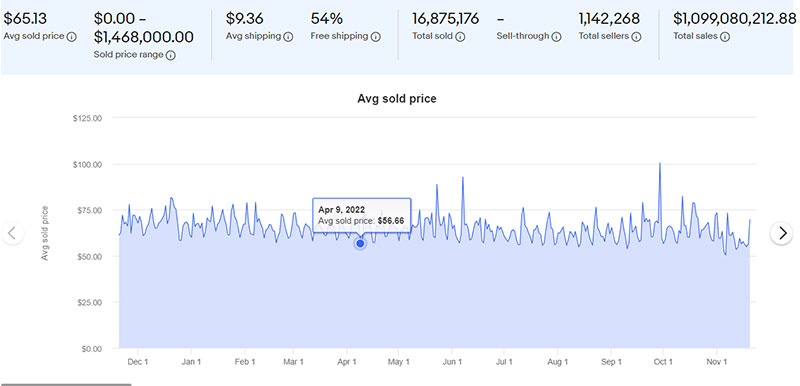Viewport: 800px width, 386px height.
Task: Click the Sep 1 x-axis label
Action: point(611,362)
